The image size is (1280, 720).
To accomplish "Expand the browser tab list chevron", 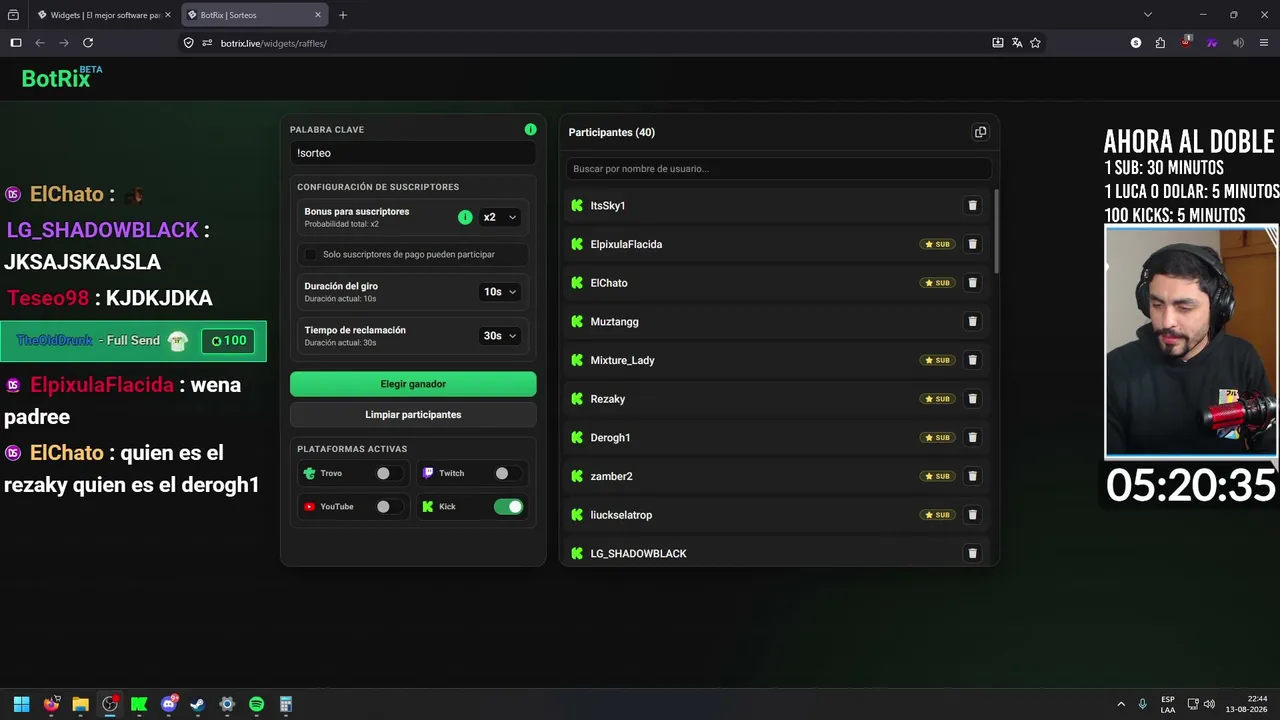I will (x=1147, y=15).
